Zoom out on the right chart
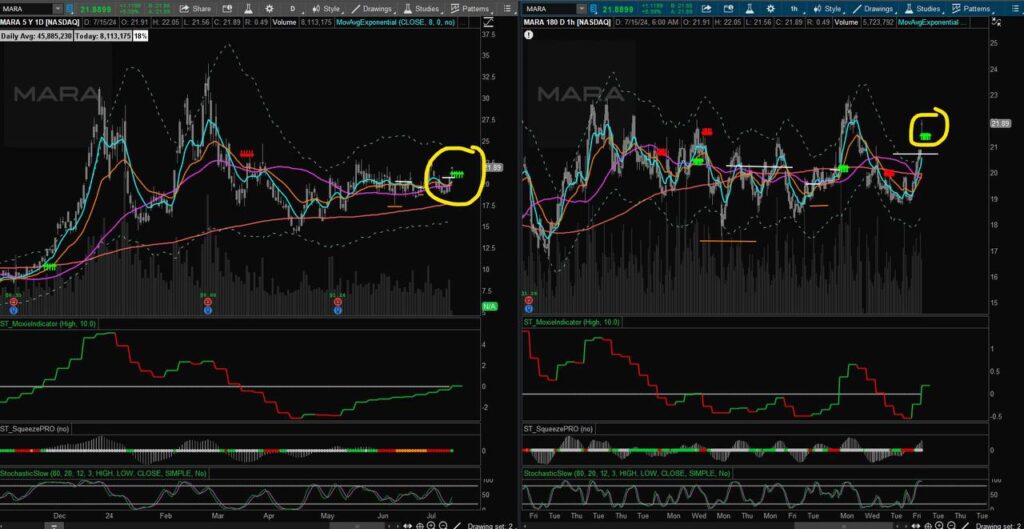 click(x=953, y=525)
